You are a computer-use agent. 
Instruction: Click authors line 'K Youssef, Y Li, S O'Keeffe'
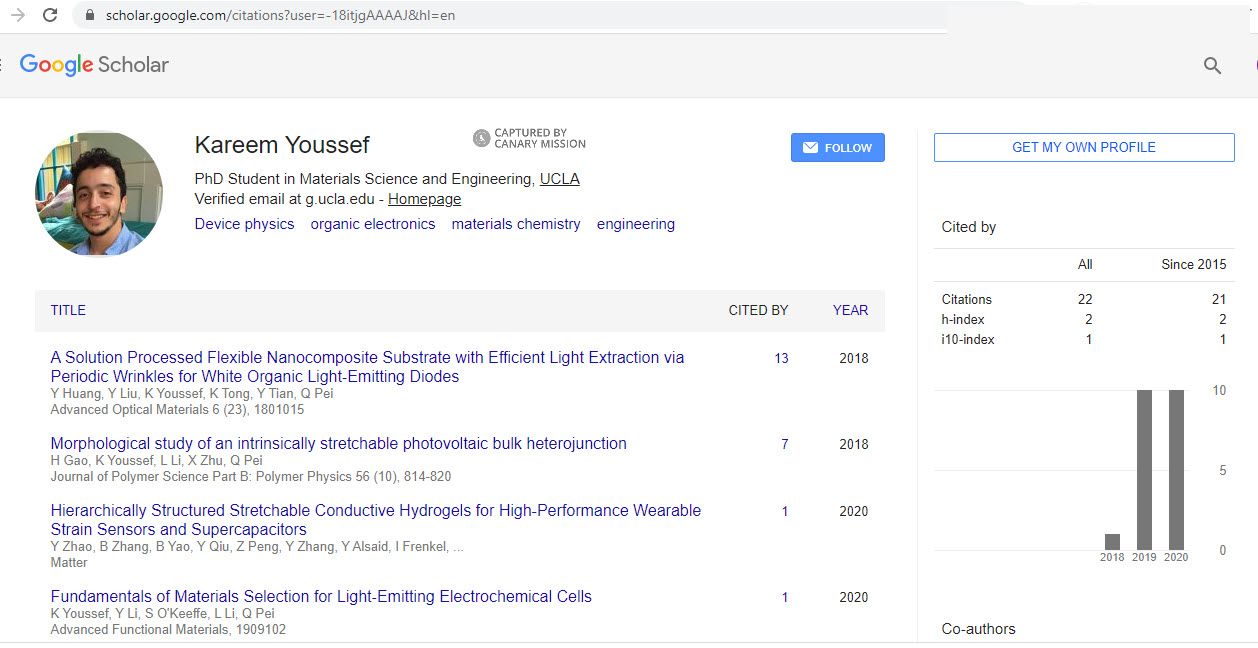(162, 614)
